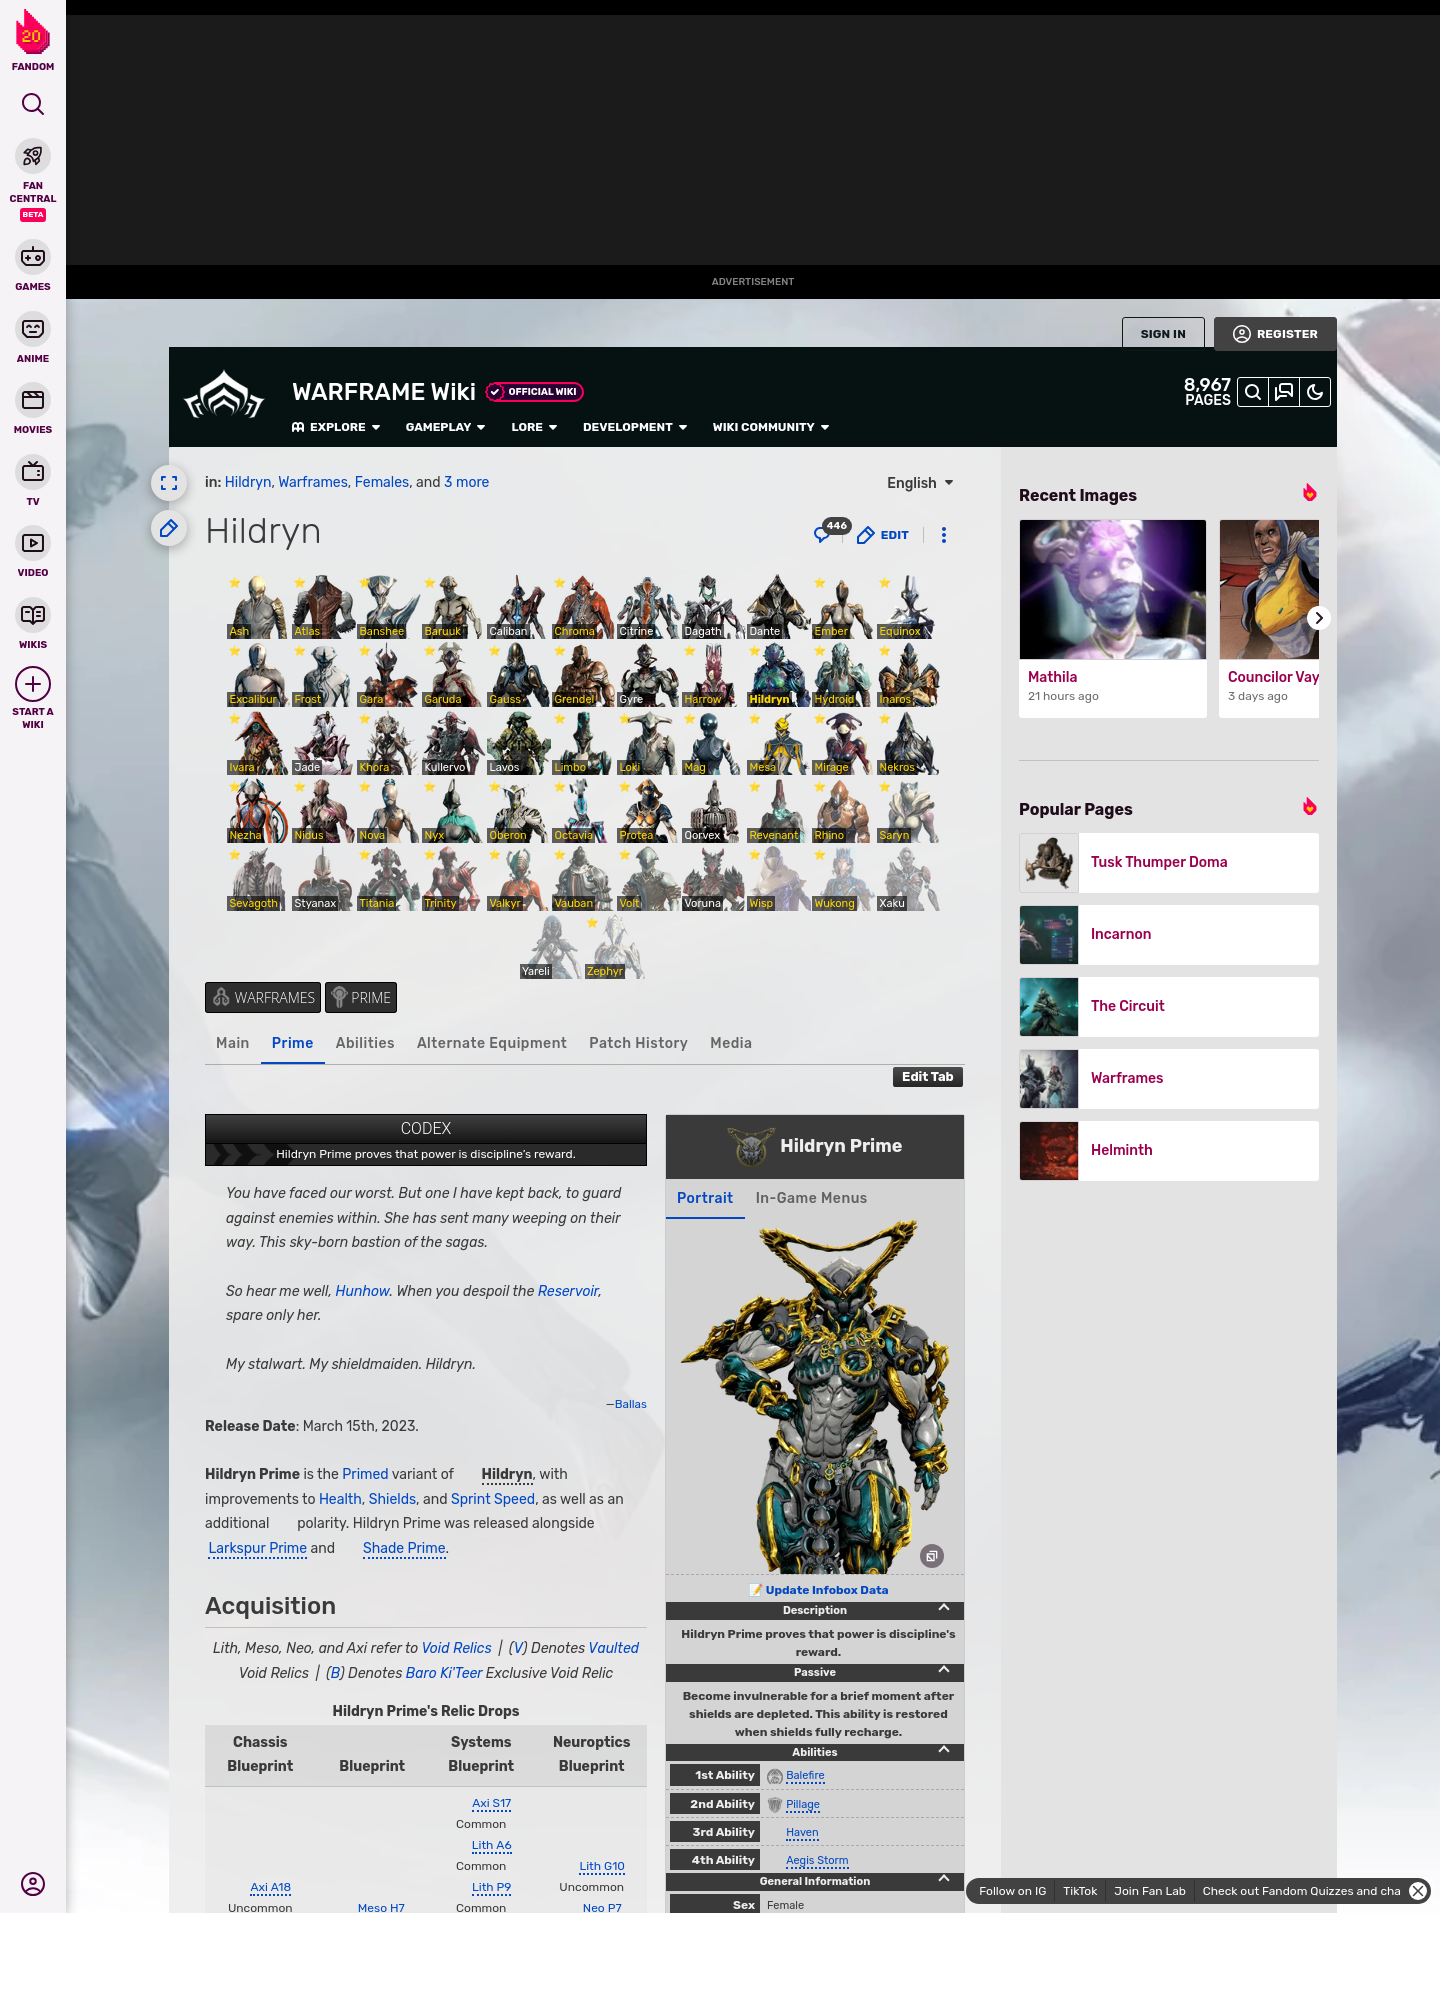Open the page more-actions kebab menu
Viewport: 1440px width, 2000px height.
(944, 535)
